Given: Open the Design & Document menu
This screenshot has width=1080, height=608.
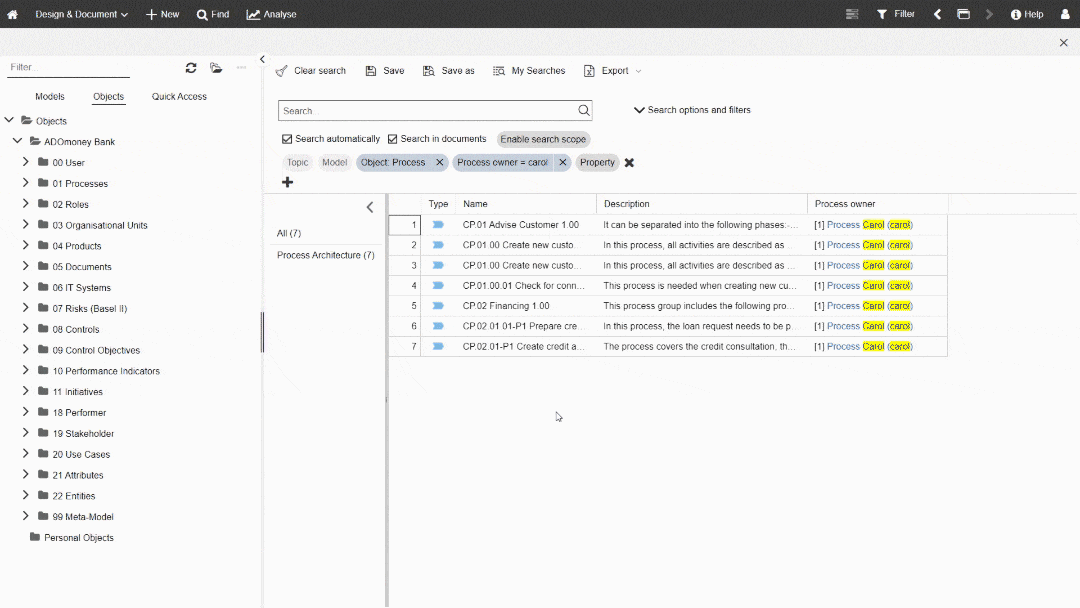Looking at the screenshot, I should click(81, 14).
